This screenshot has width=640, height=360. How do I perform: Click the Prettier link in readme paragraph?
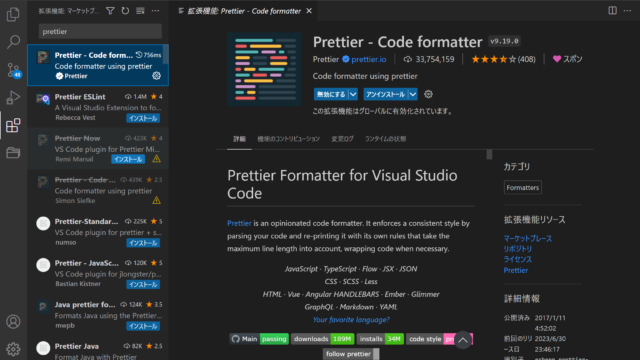coord(239,223)
